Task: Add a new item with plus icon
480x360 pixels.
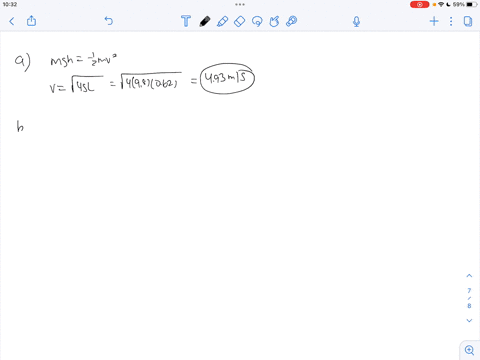Action: 434,21
